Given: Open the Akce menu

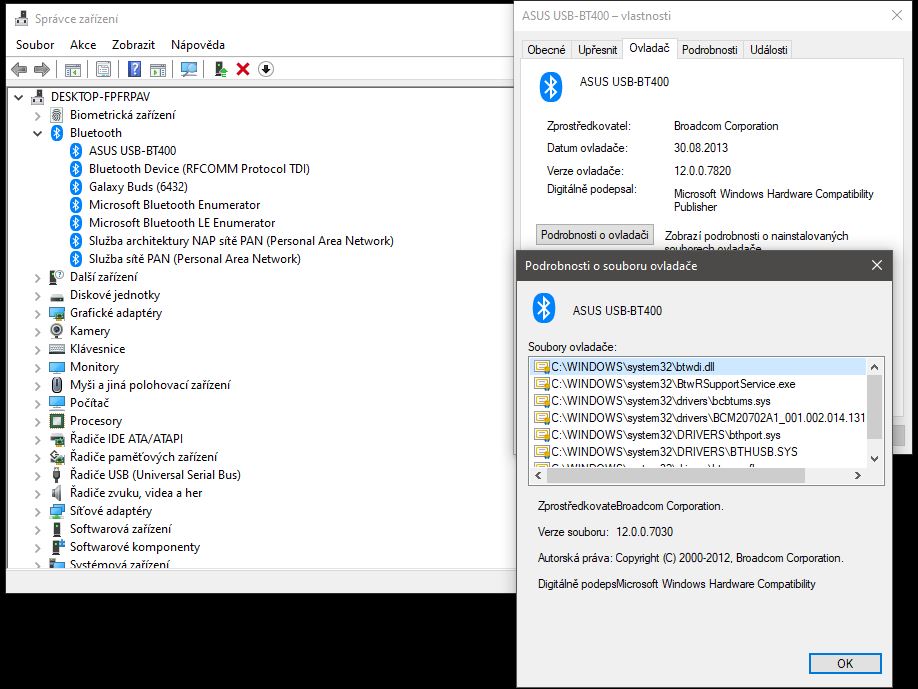Looking at the screenshot, I should point(83,44).
